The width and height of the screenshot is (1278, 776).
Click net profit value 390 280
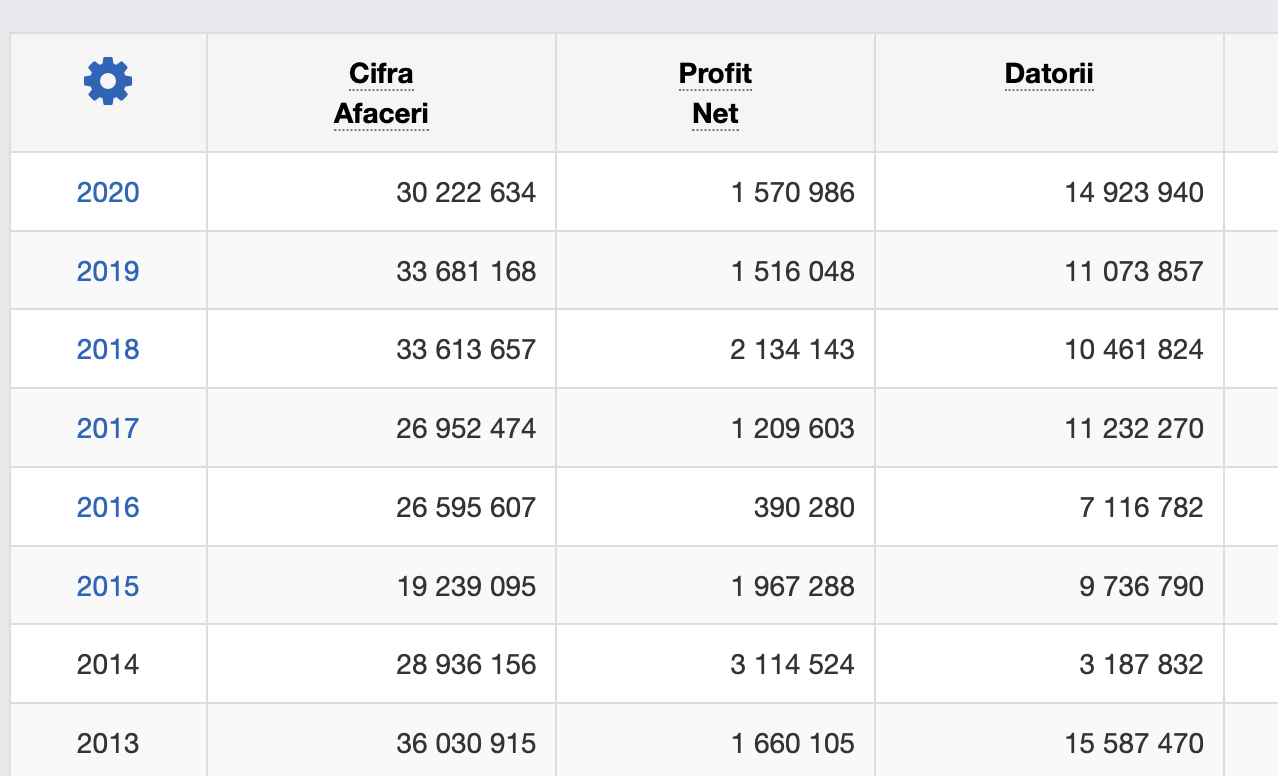[804, 507]
